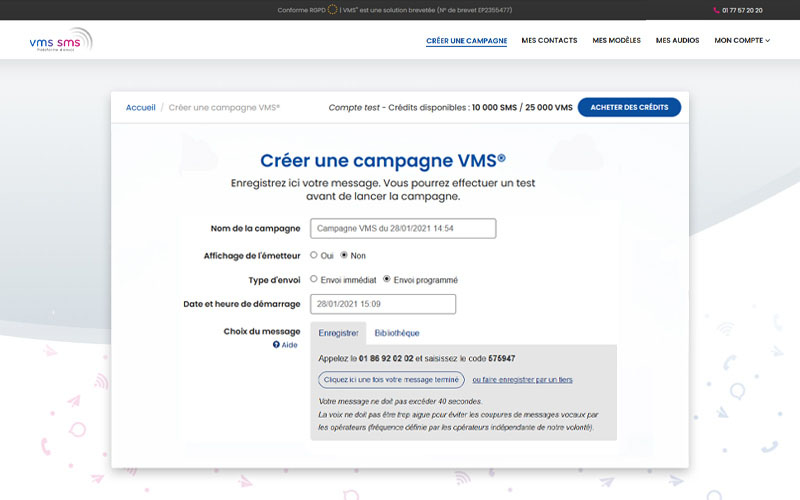Open Mes Contacts menu item

[549, 40]
